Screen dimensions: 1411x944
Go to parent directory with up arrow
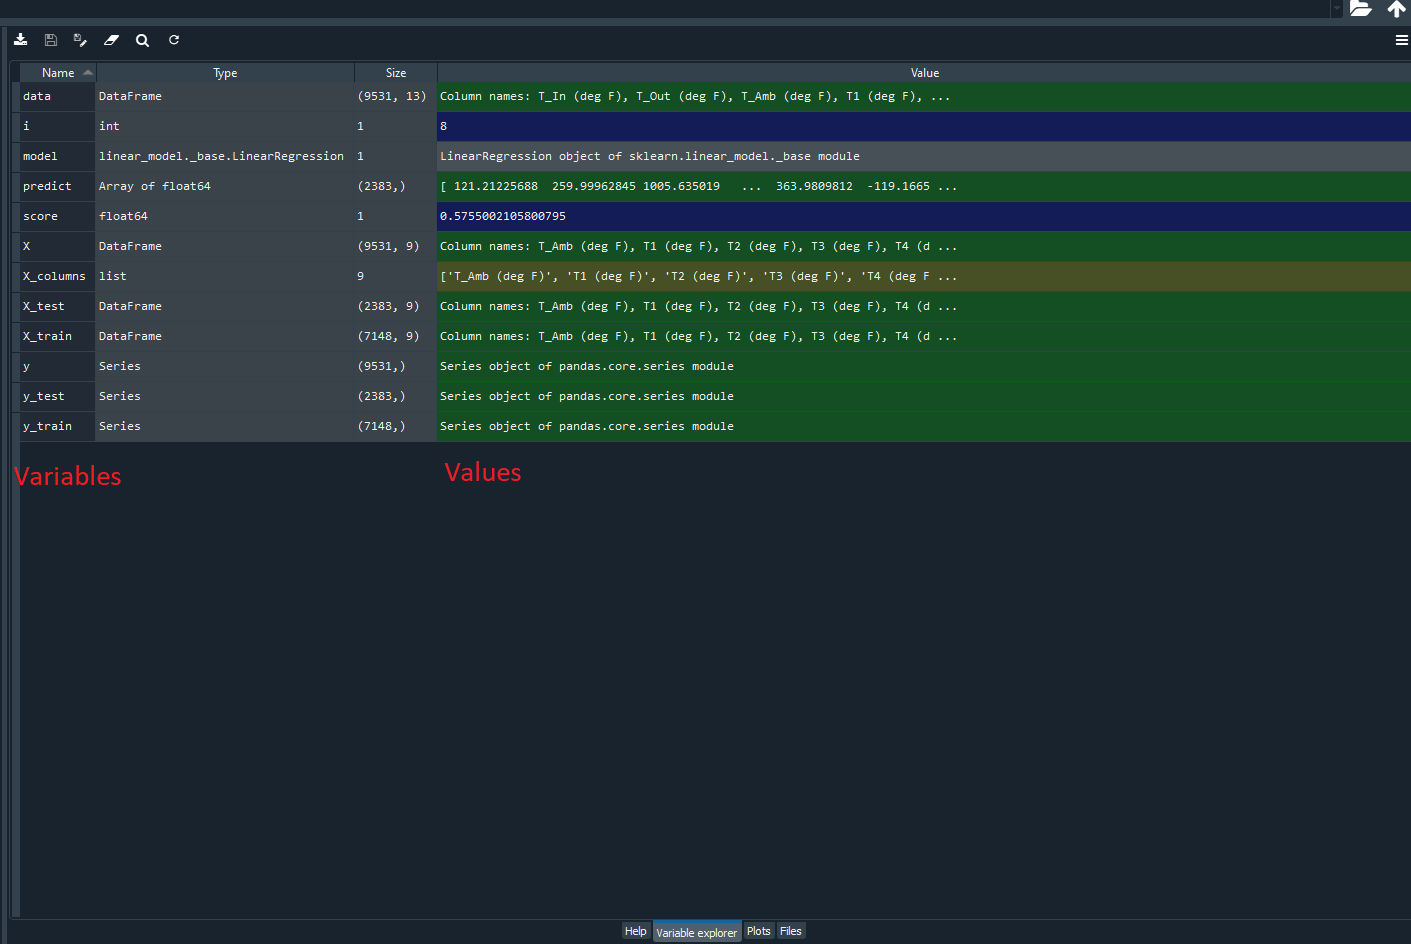pos(1397,9)
